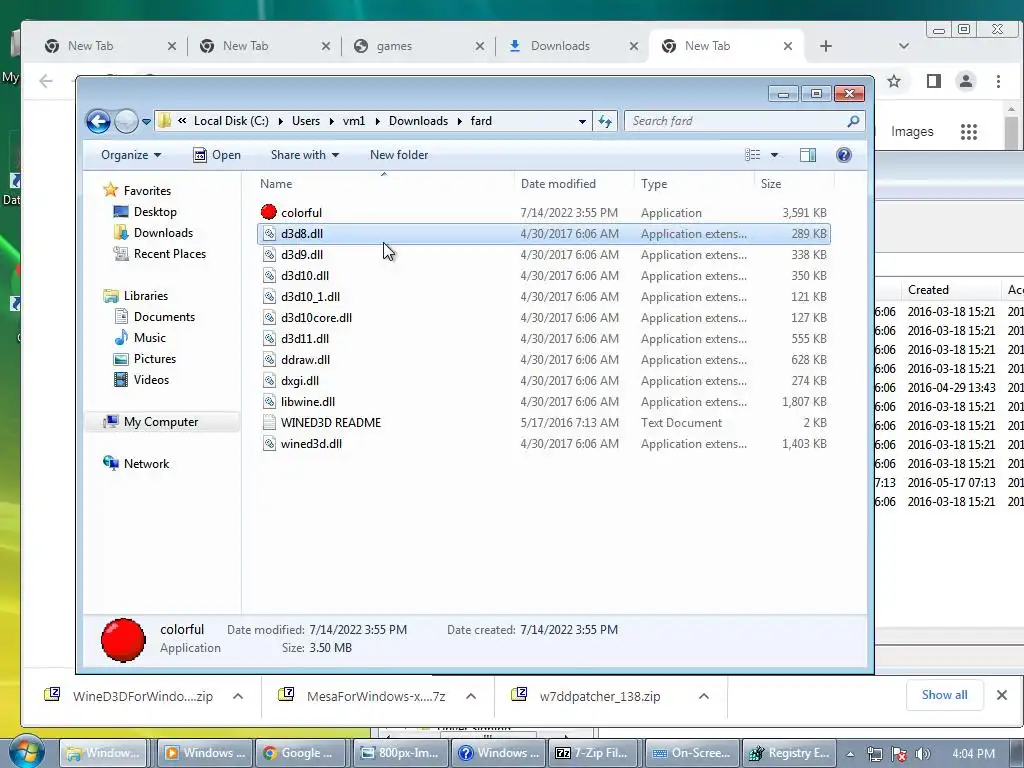
Task: Open Explorer Help question-mark icon
Action: click(x=844, y=155)
